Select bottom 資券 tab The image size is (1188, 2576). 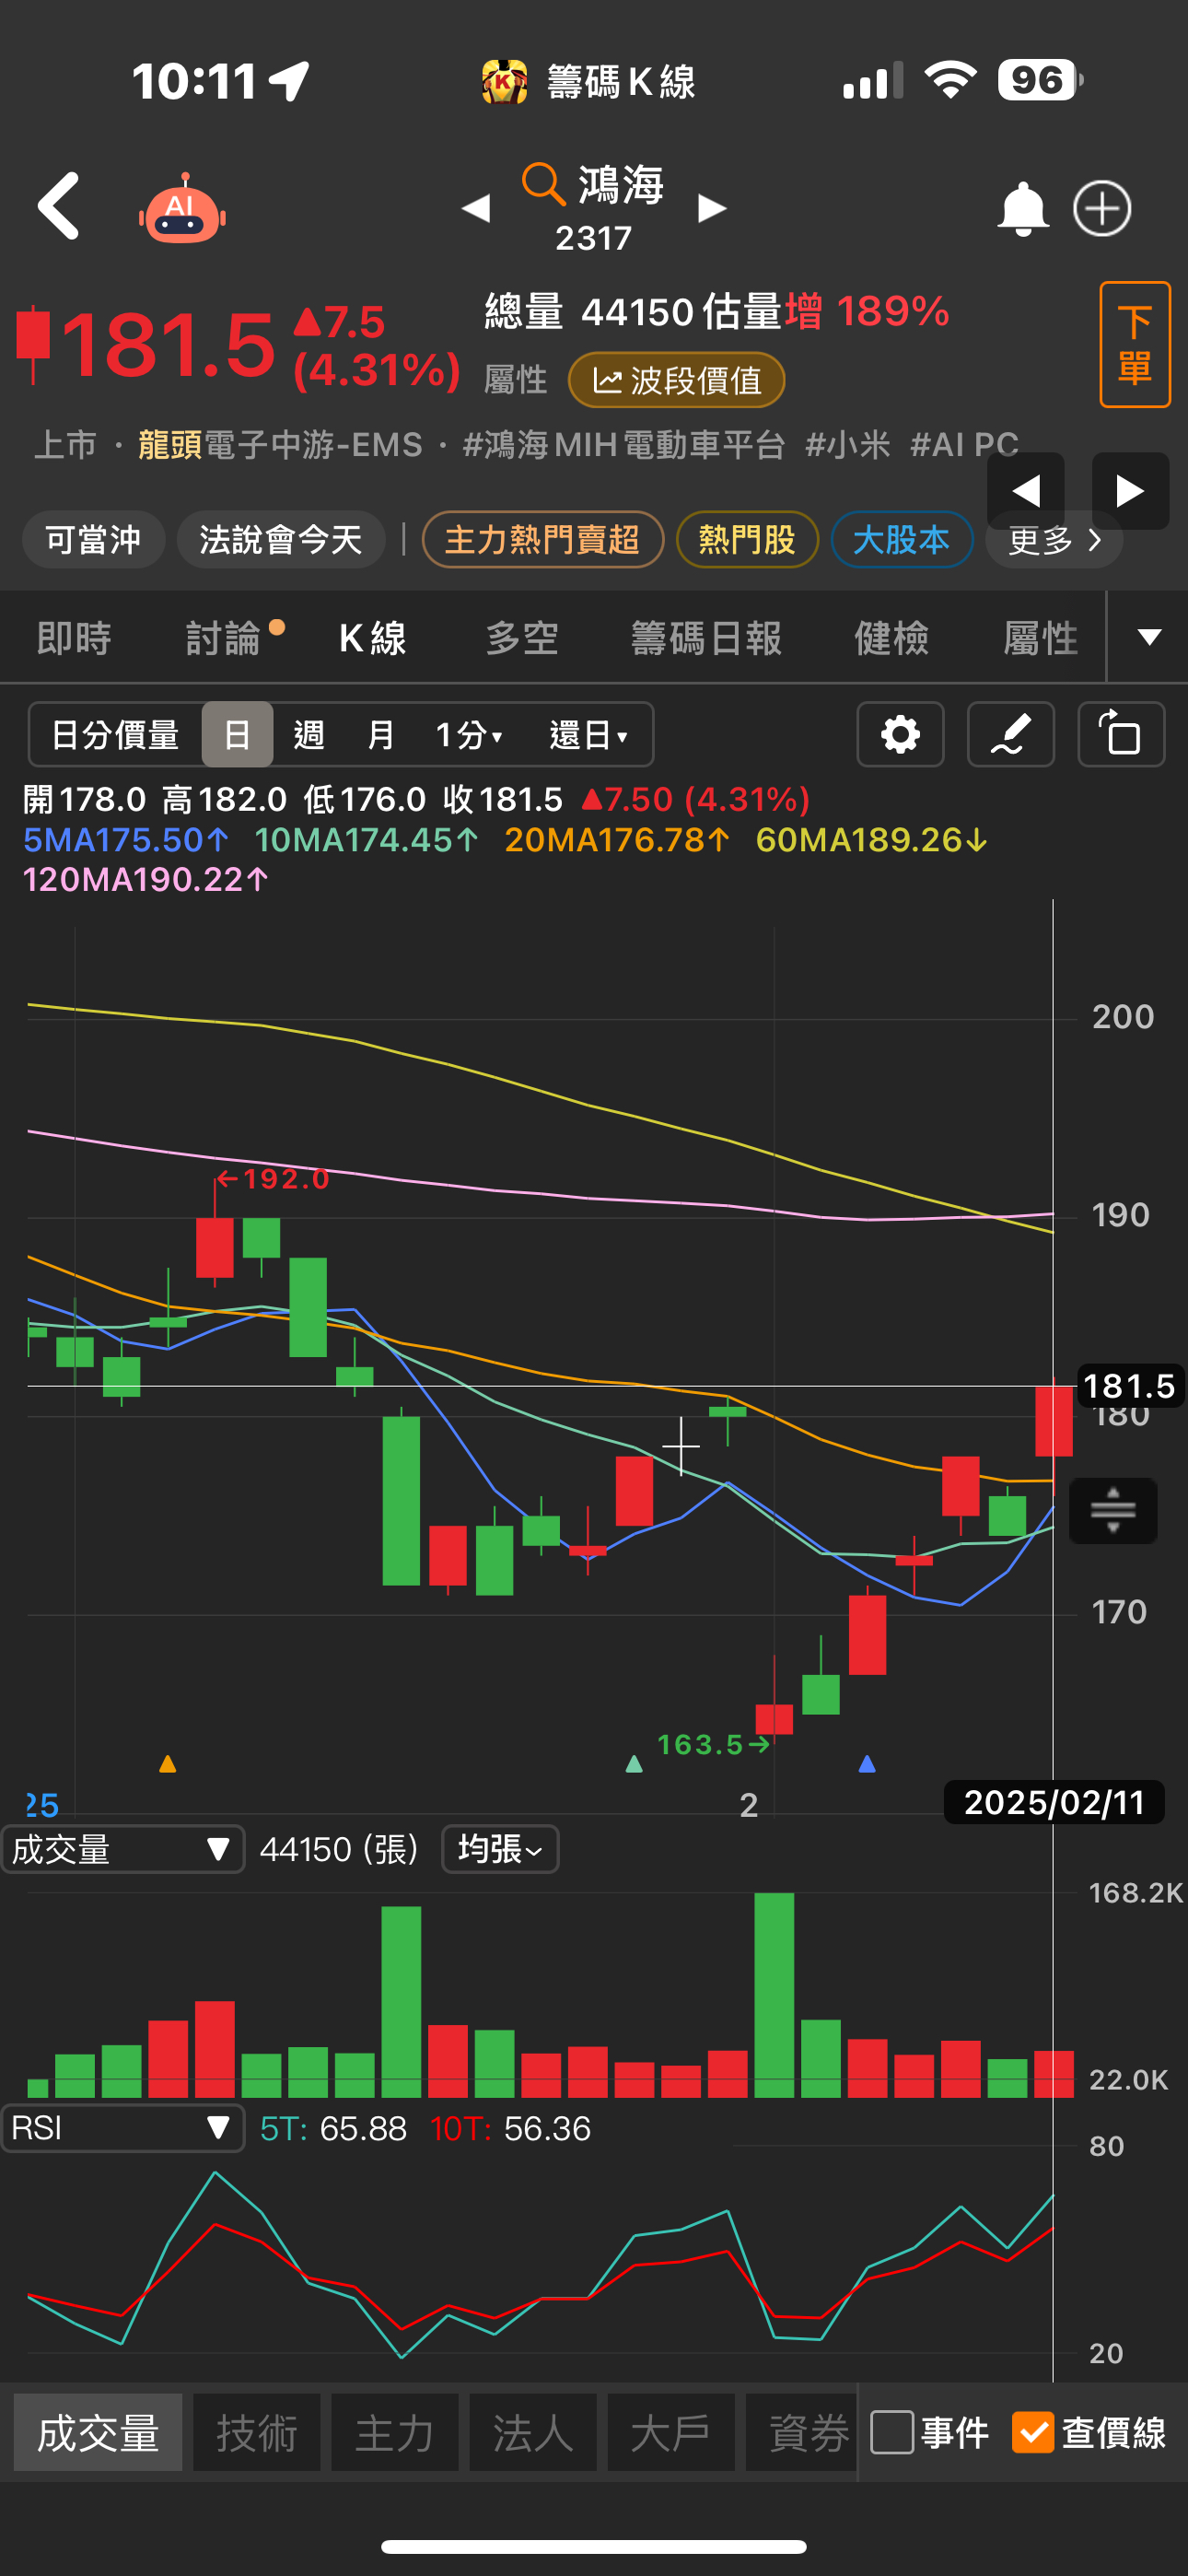pyautogui.click(x=803, y=2432)
